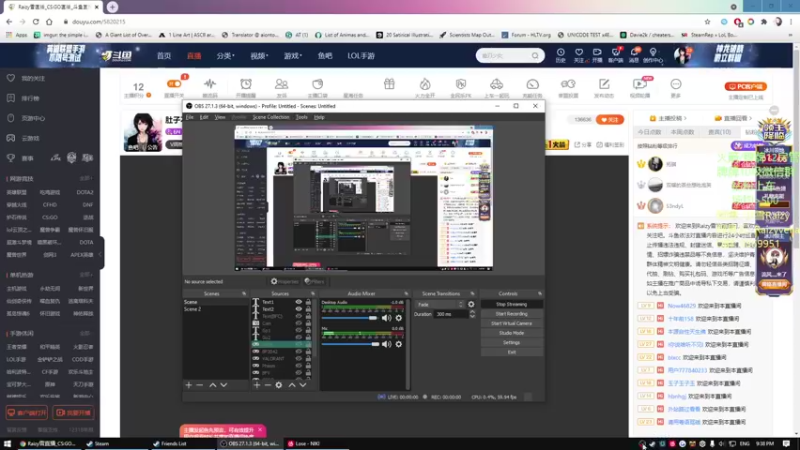Add a new source with plus icon
This screenshot has height=450, width=800.
point(257,385)
